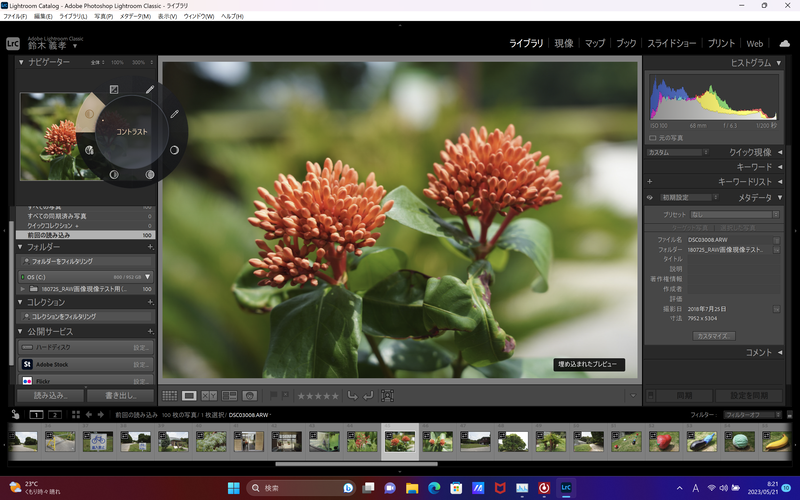Viewport: 800px width, 500px height.
Task: Open the フィルターオフ filter dropdown
Action: click(x=752, y=415)
